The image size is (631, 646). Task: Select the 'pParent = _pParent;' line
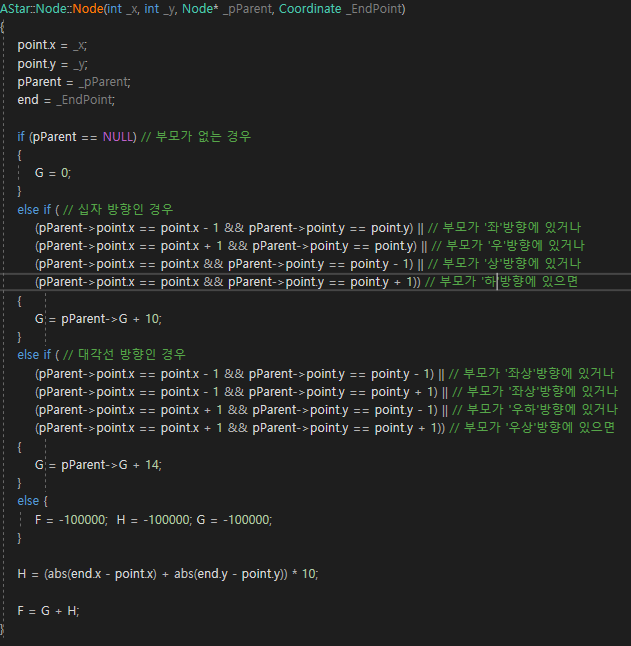74,82
